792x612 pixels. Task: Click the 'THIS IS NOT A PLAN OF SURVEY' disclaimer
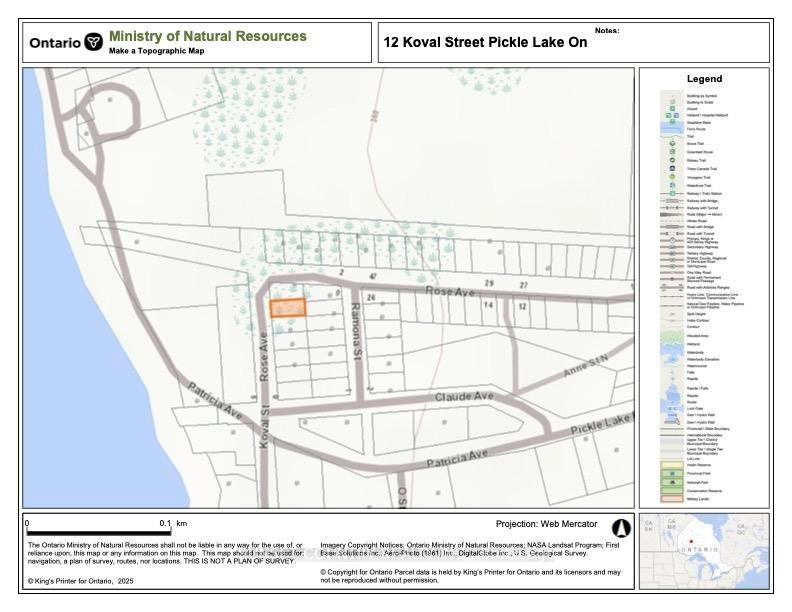click(x=239, y=561)
